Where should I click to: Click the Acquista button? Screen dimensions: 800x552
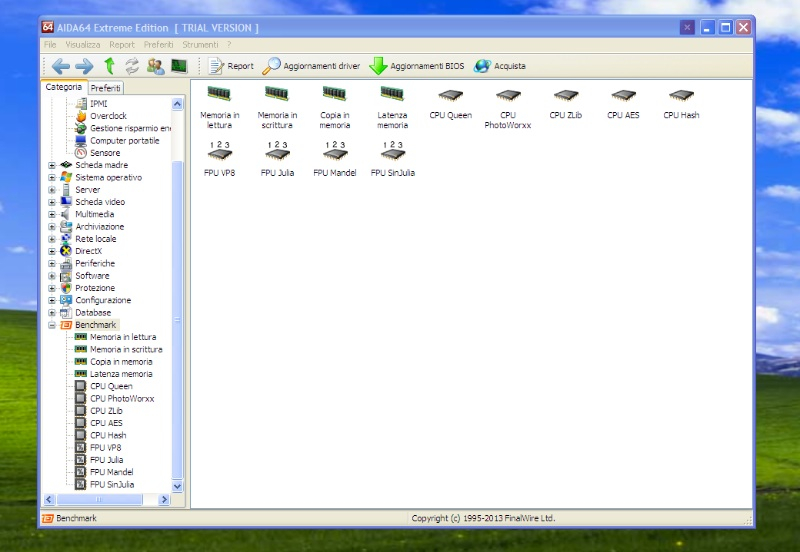[x=499, y=66]
